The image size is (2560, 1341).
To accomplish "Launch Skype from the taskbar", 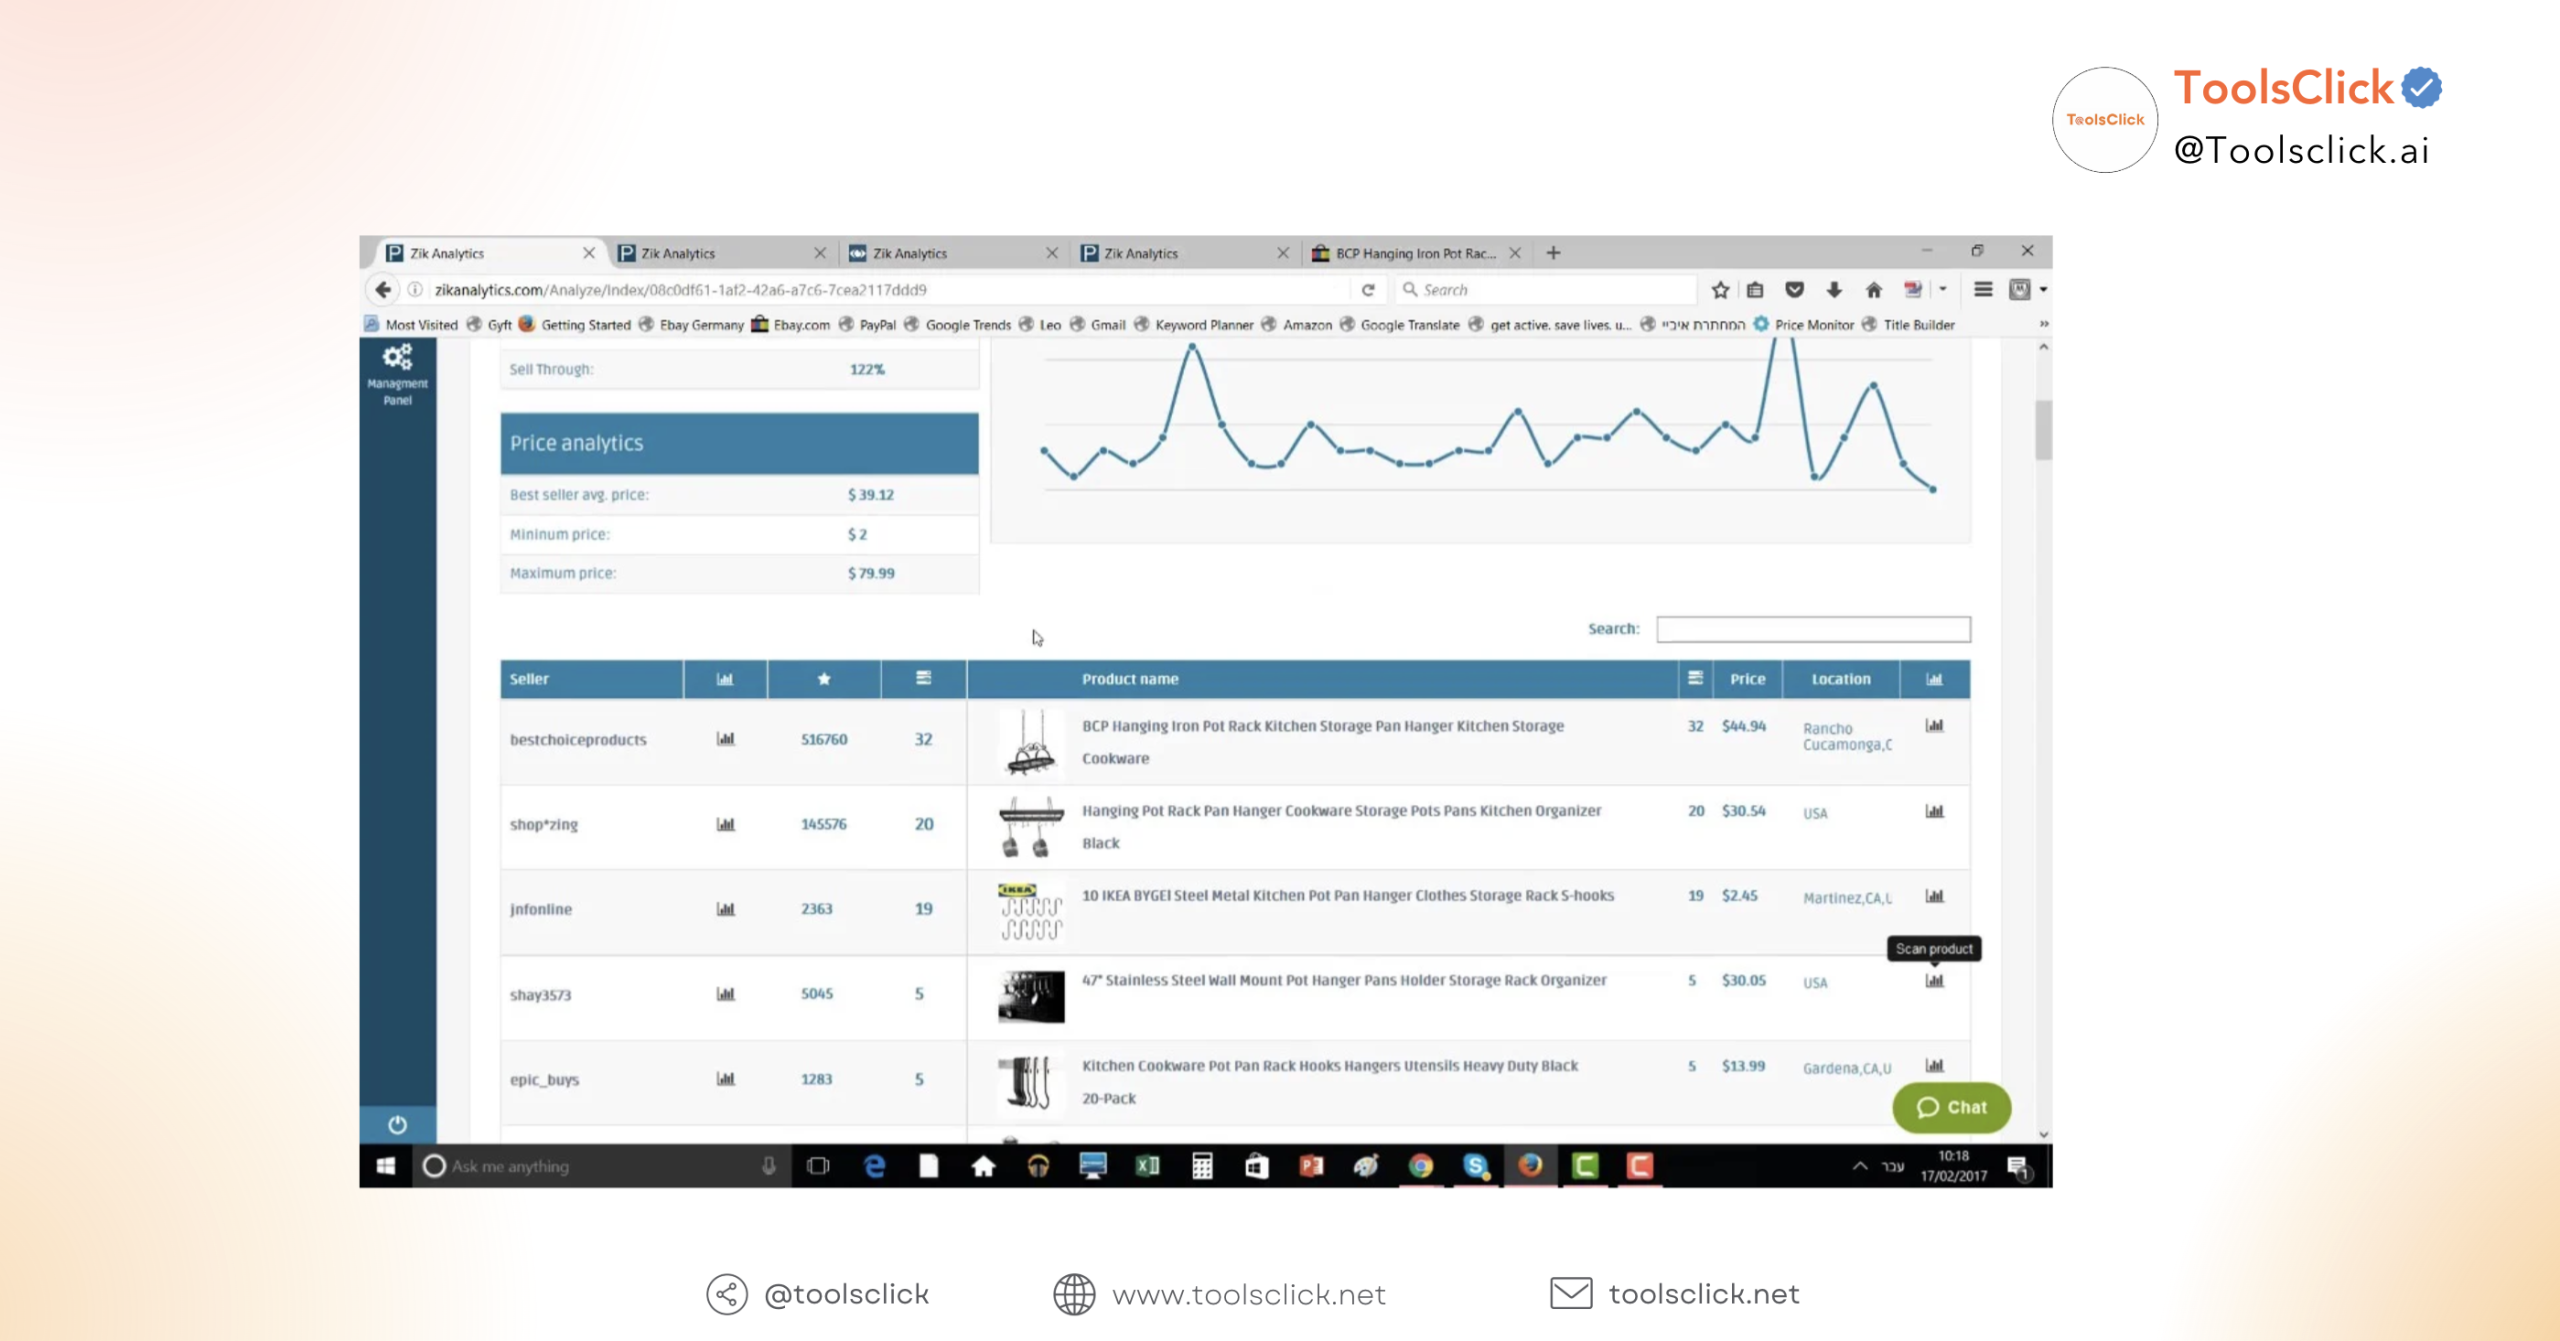I will pos(1475,1166).
